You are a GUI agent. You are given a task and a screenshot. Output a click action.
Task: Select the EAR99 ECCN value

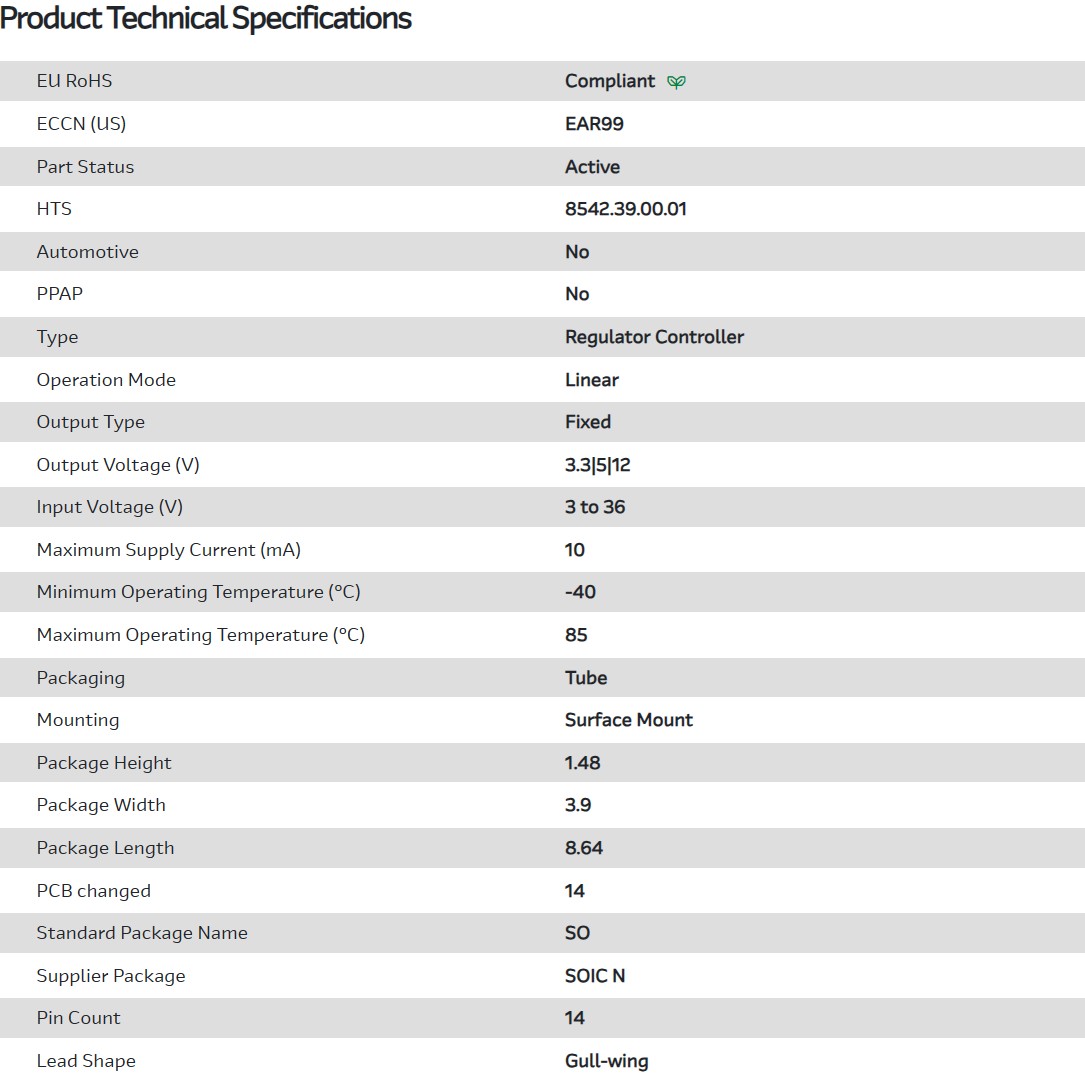click(x=594, y=124)
